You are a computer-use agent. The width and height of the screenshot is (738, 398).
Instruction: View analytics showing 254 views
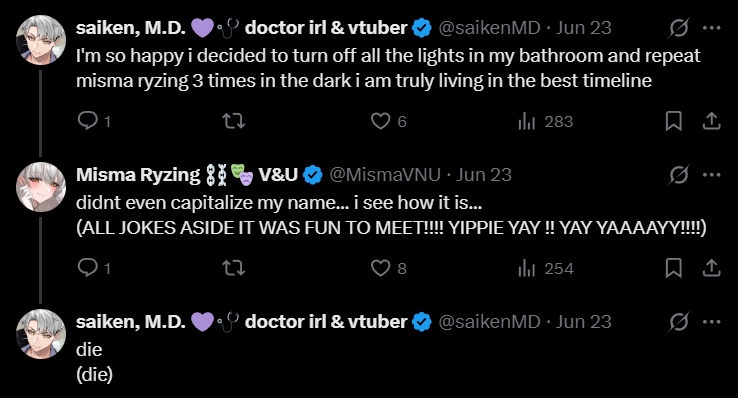[x=527, y=268]
